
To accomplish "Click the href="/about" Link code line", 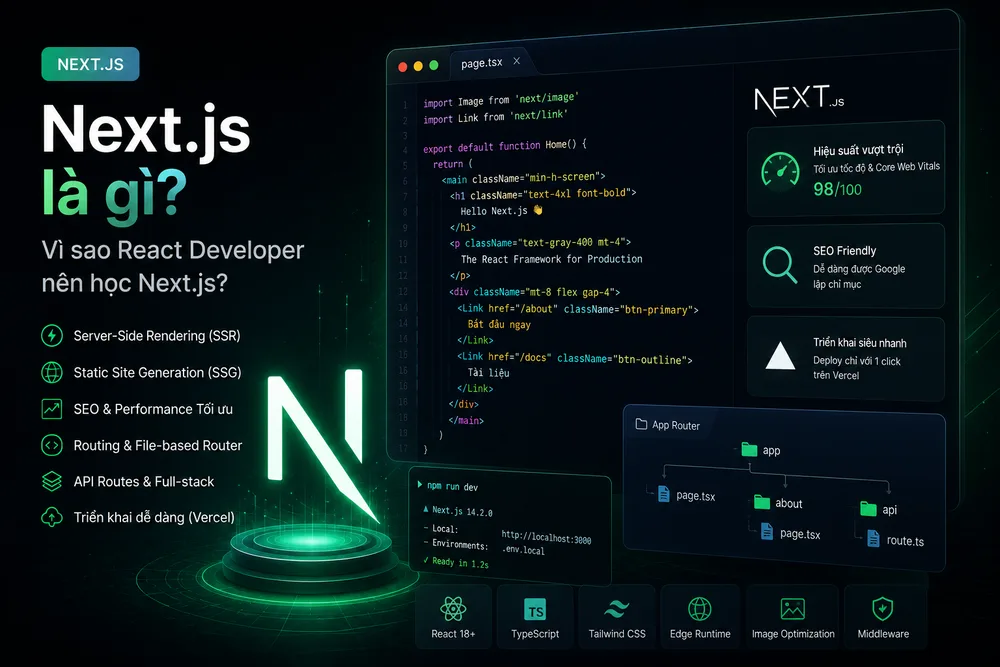I will point(578,309).
